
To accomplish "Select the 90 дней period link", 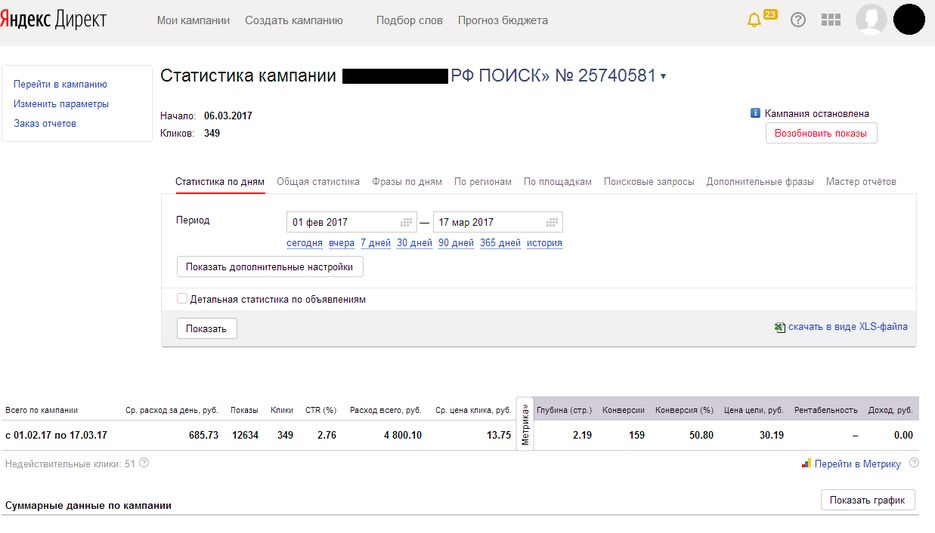I will 456,243.
